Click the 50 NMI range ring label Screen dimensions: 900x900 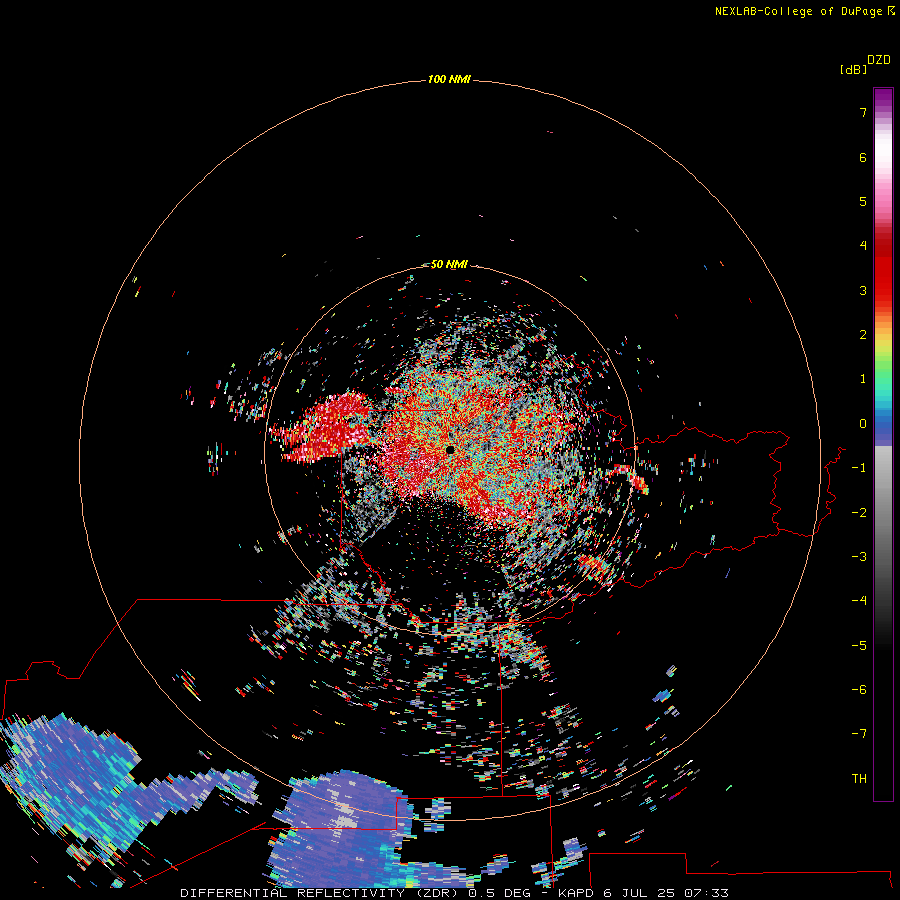pyautogui.click(x=449, y=264)
